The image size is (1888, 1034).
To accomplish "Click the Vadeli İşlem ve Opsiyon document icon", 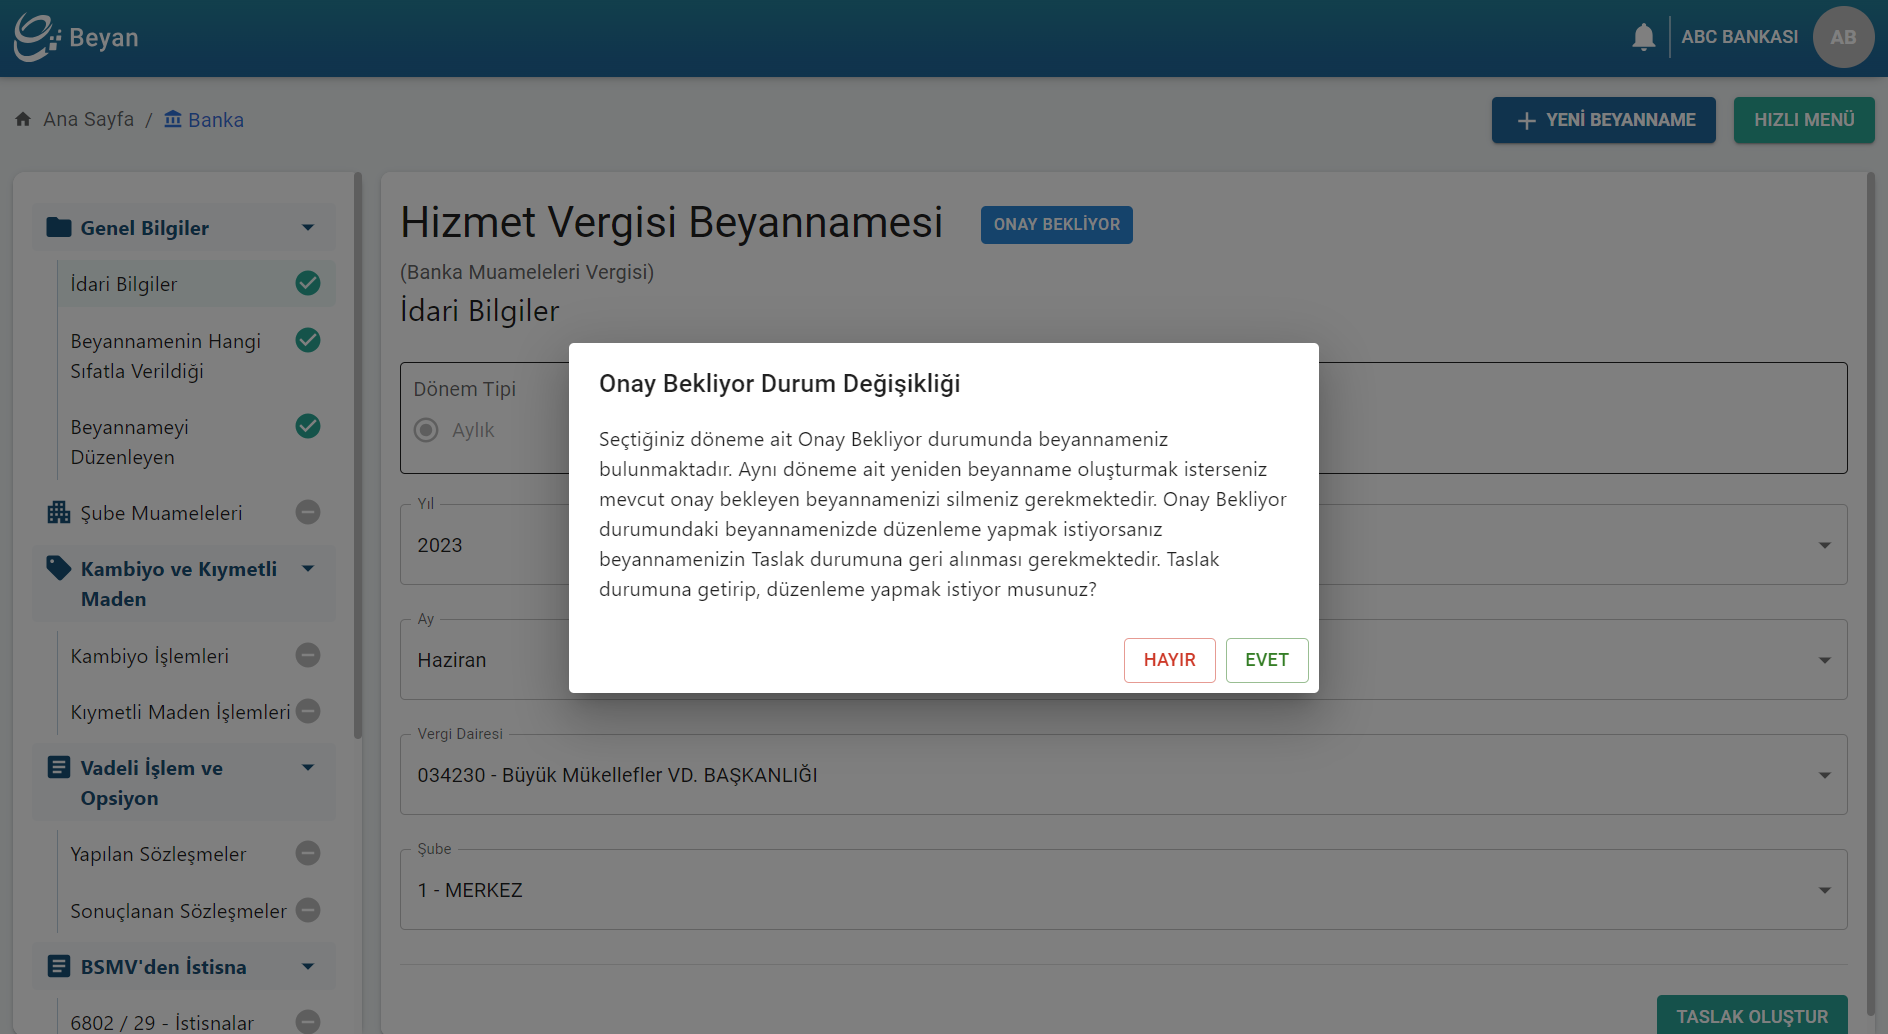I will click(x=59, y=767).
